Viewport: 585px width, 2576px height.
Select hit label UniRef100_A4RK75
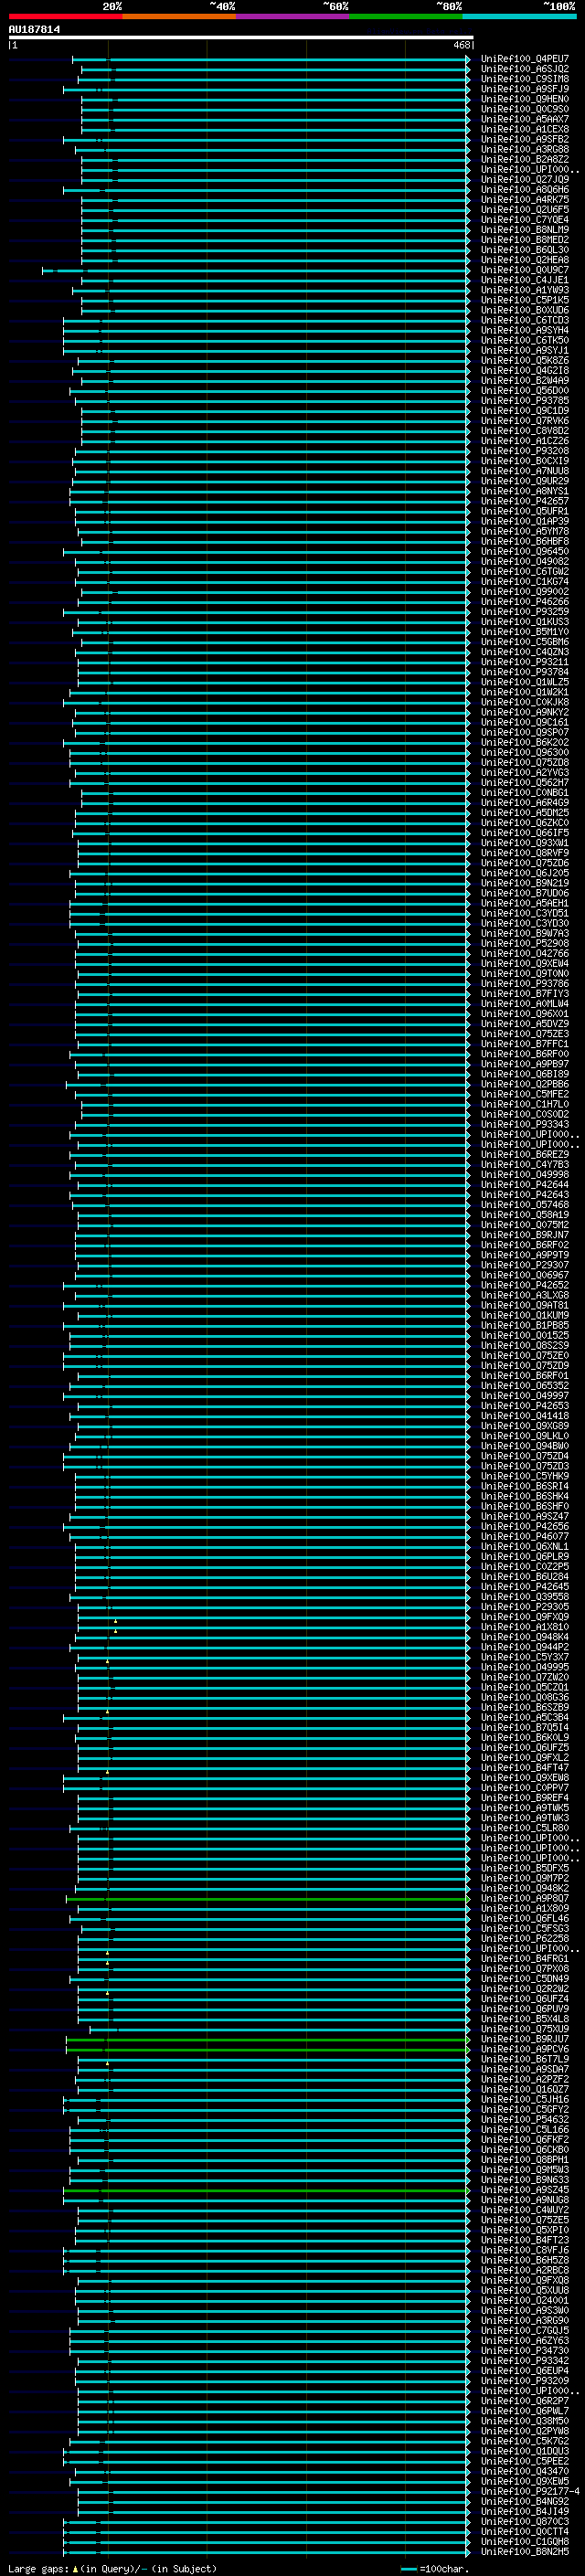click(524, 199)
